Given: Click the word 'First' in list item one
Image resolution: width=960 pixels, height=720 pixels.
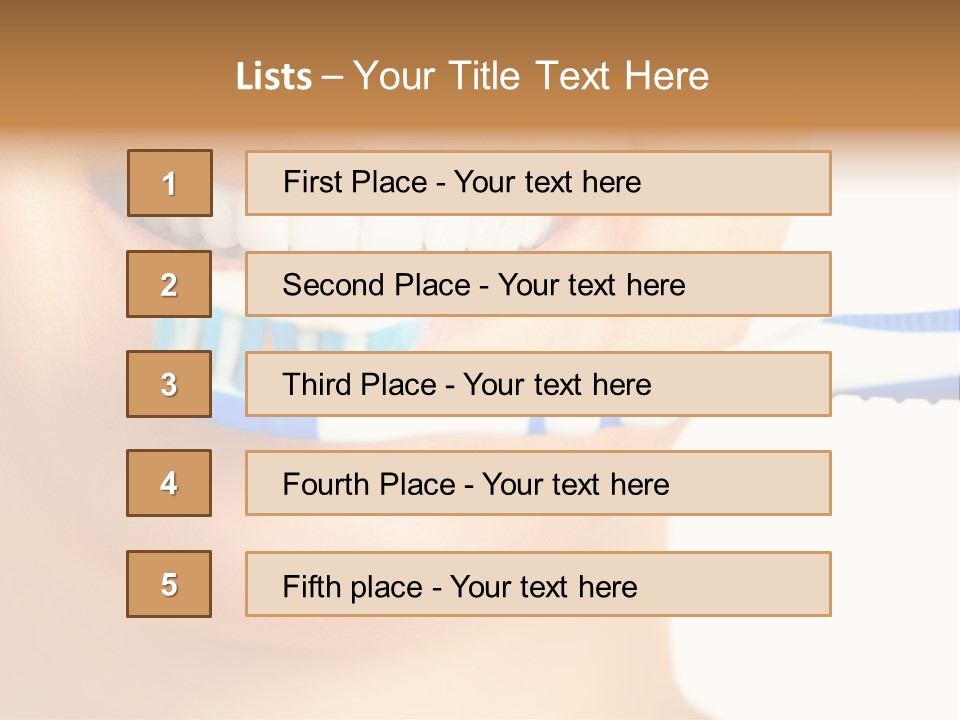Looking at the screenshot, I should (310, 182).
